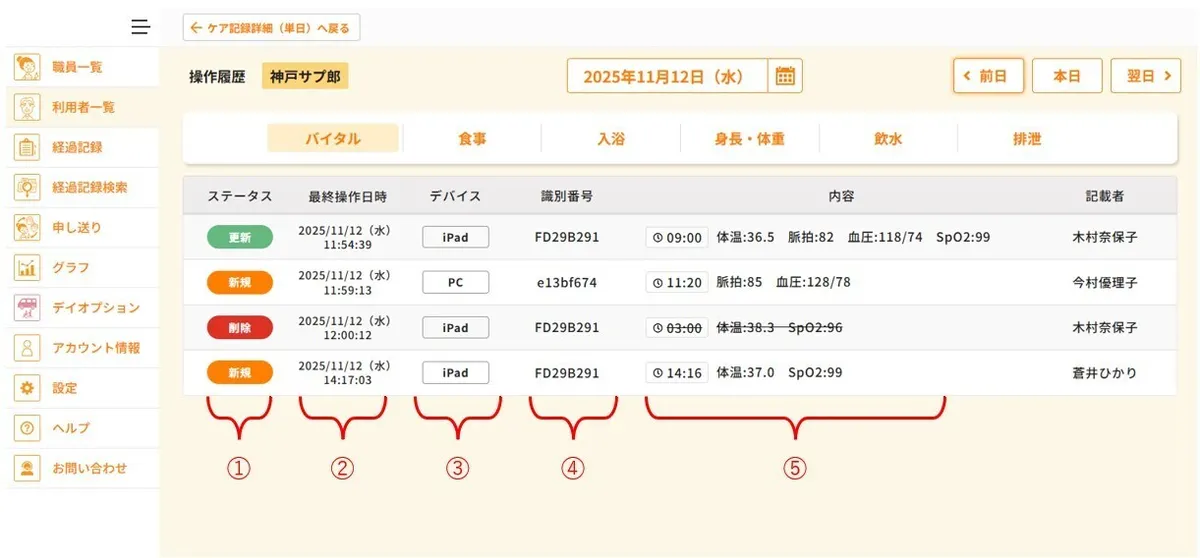The width and height of the screenshot is (1200, 558).
Task: Click the 前日 button
Action: pos(988,76)
